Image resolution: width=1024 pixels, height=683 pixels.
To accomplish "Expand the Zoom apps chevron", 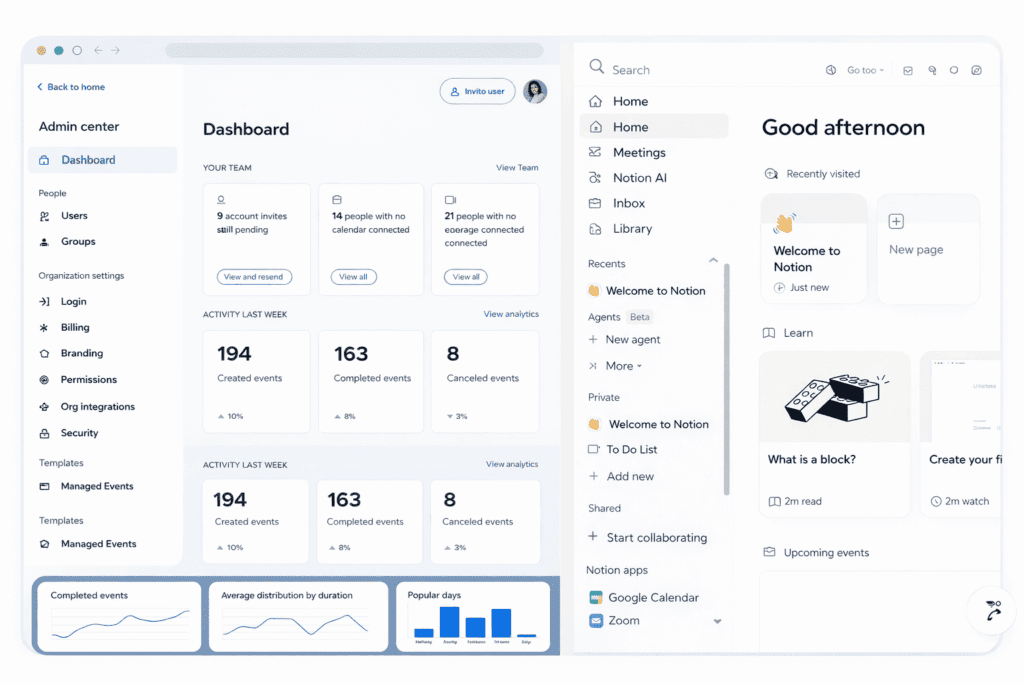I will pyautogui.click(x=718, y=620).
